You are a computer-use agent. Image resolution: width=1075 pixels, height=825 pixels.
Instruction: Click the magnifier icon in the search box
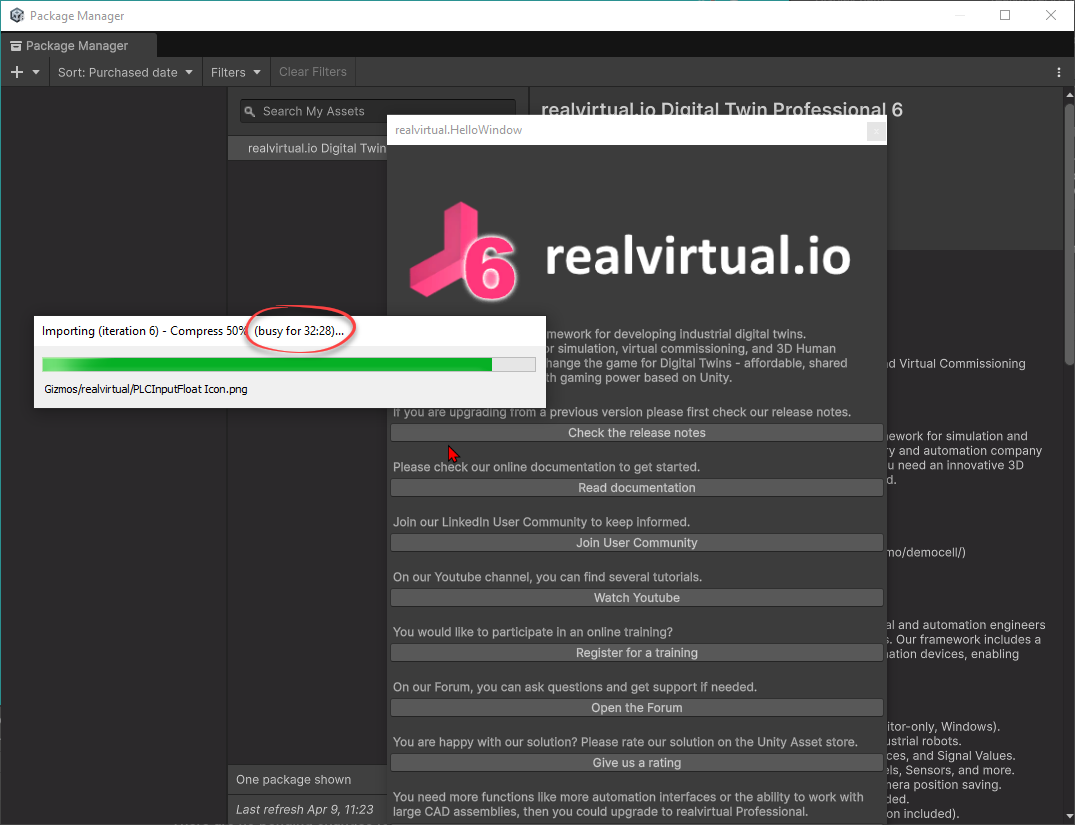coord(250,111)
